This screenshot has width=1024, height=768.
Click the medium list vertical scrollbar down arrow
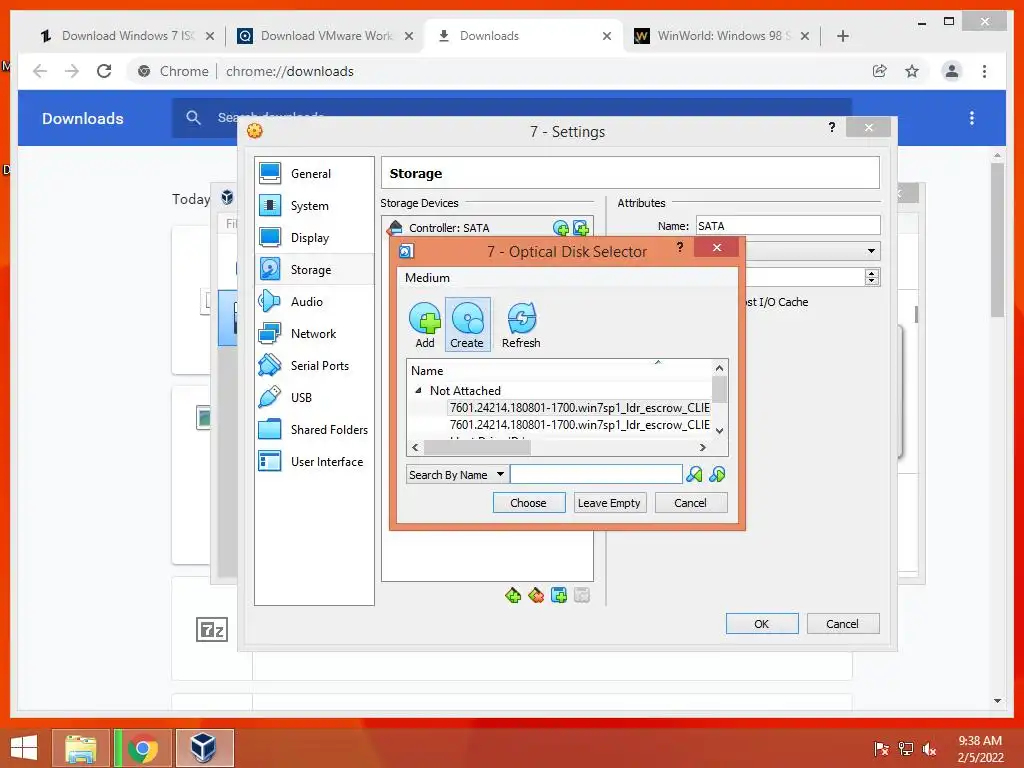coord(719,430)
